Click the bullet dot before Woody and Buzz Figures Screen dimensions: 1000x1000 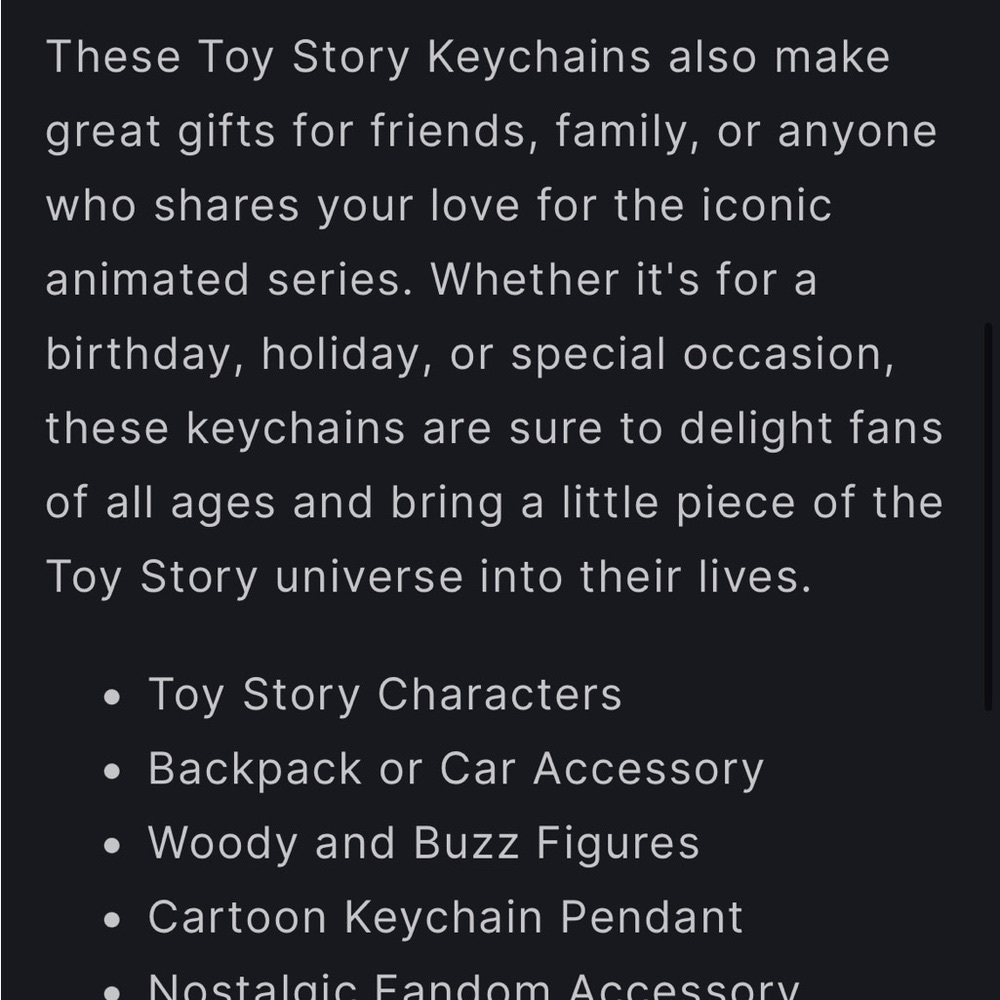(x=112, y=846)
